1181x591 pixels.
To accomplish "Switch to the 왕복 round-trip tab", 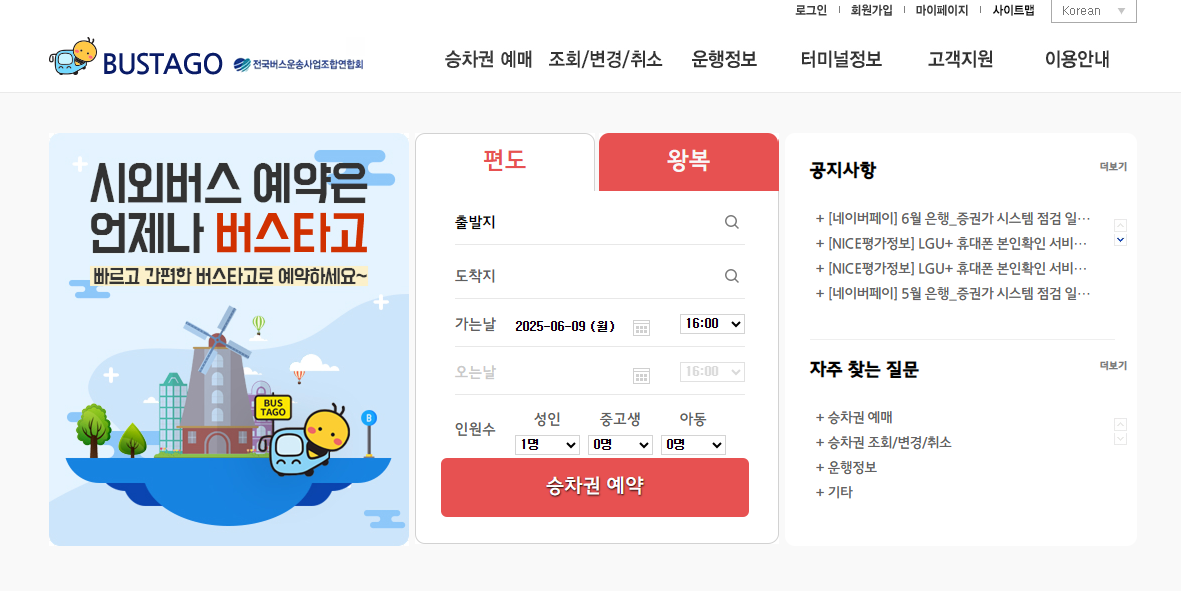I will pos(688,161).
